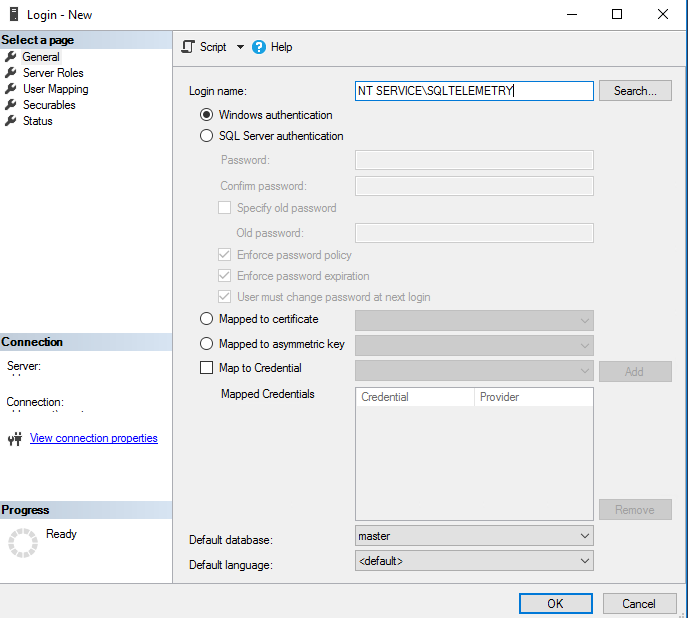The width and height of the screenshot is (688, 618).
Task: Open the Server Roles page
Action: tap(53, 73)
